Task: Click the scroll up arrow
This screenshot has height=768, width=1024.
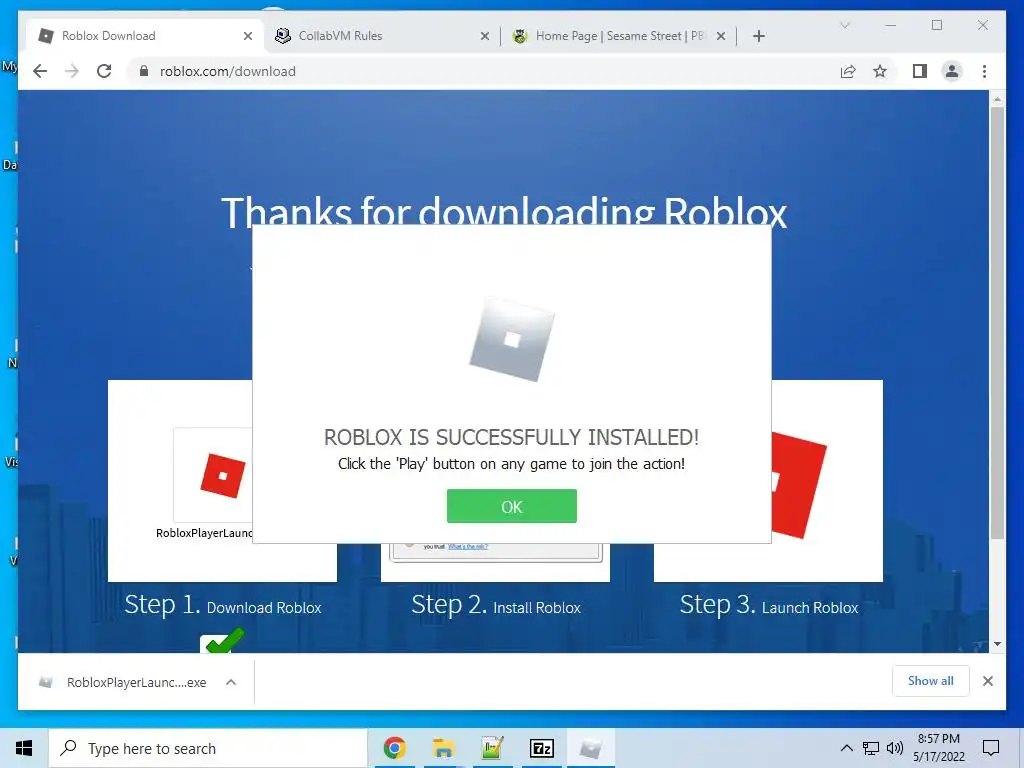Action: [997, 99]
